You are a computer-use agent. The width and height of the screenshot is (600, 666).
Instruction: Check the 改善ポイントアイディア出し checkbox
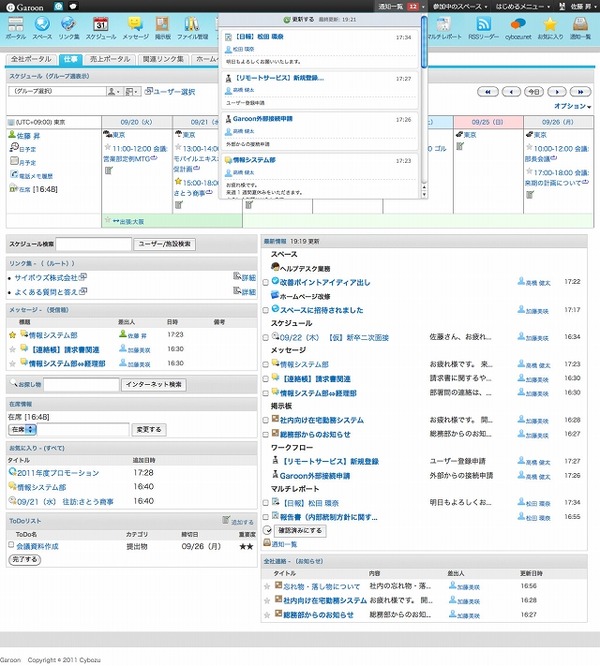[266, 282]
